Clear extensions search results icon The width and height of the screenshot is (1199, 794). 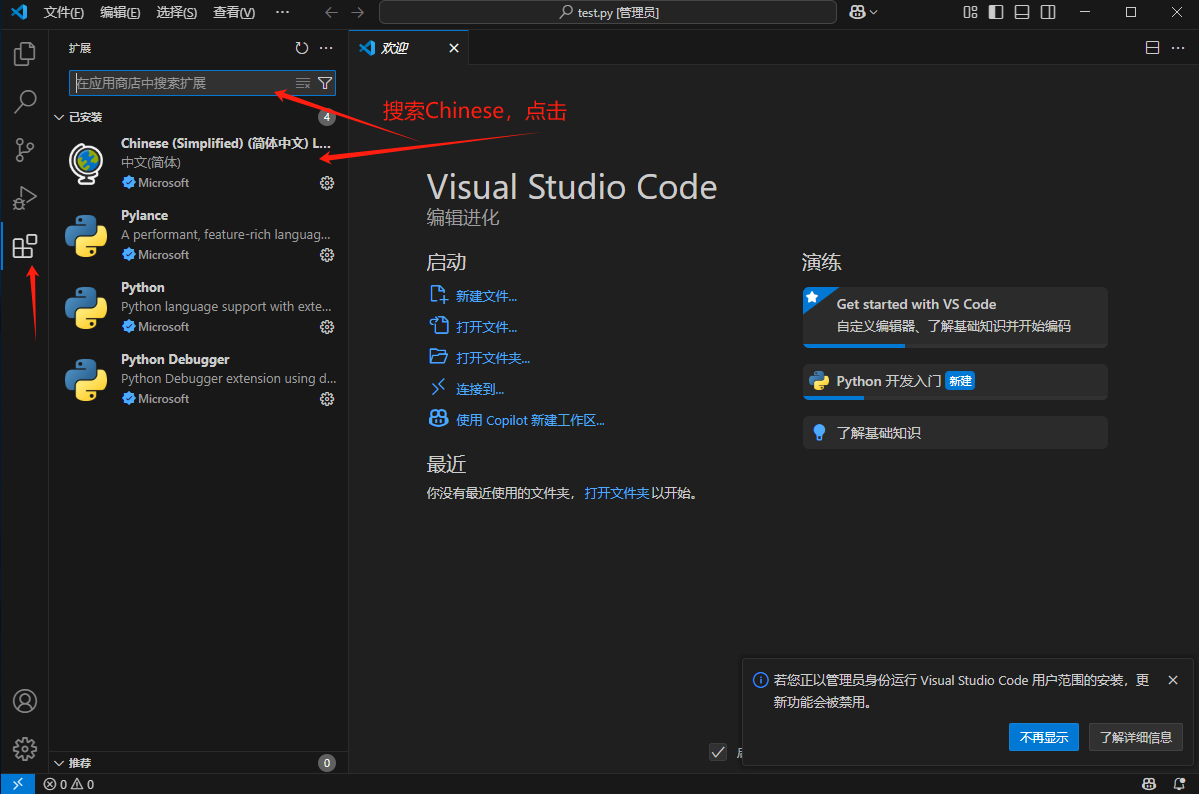coord(303,83)
